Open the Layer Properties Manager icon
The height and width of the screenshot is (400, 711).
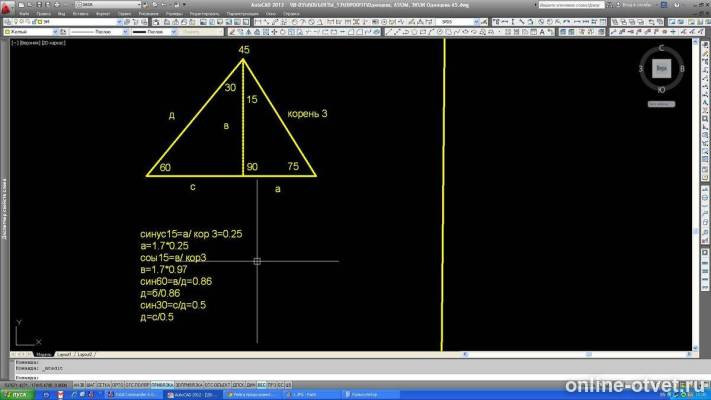8,22
